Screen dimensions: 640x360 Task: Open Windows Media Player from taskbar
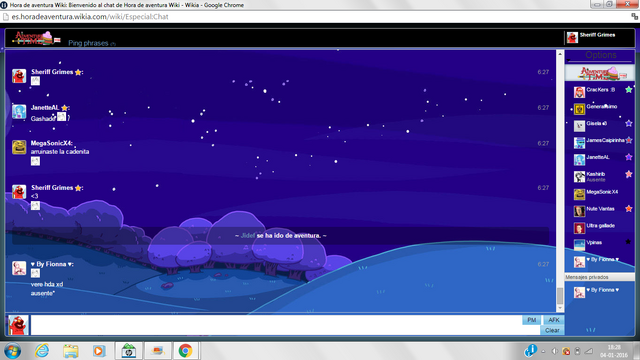pyautogui.click(x=99, y=351)
